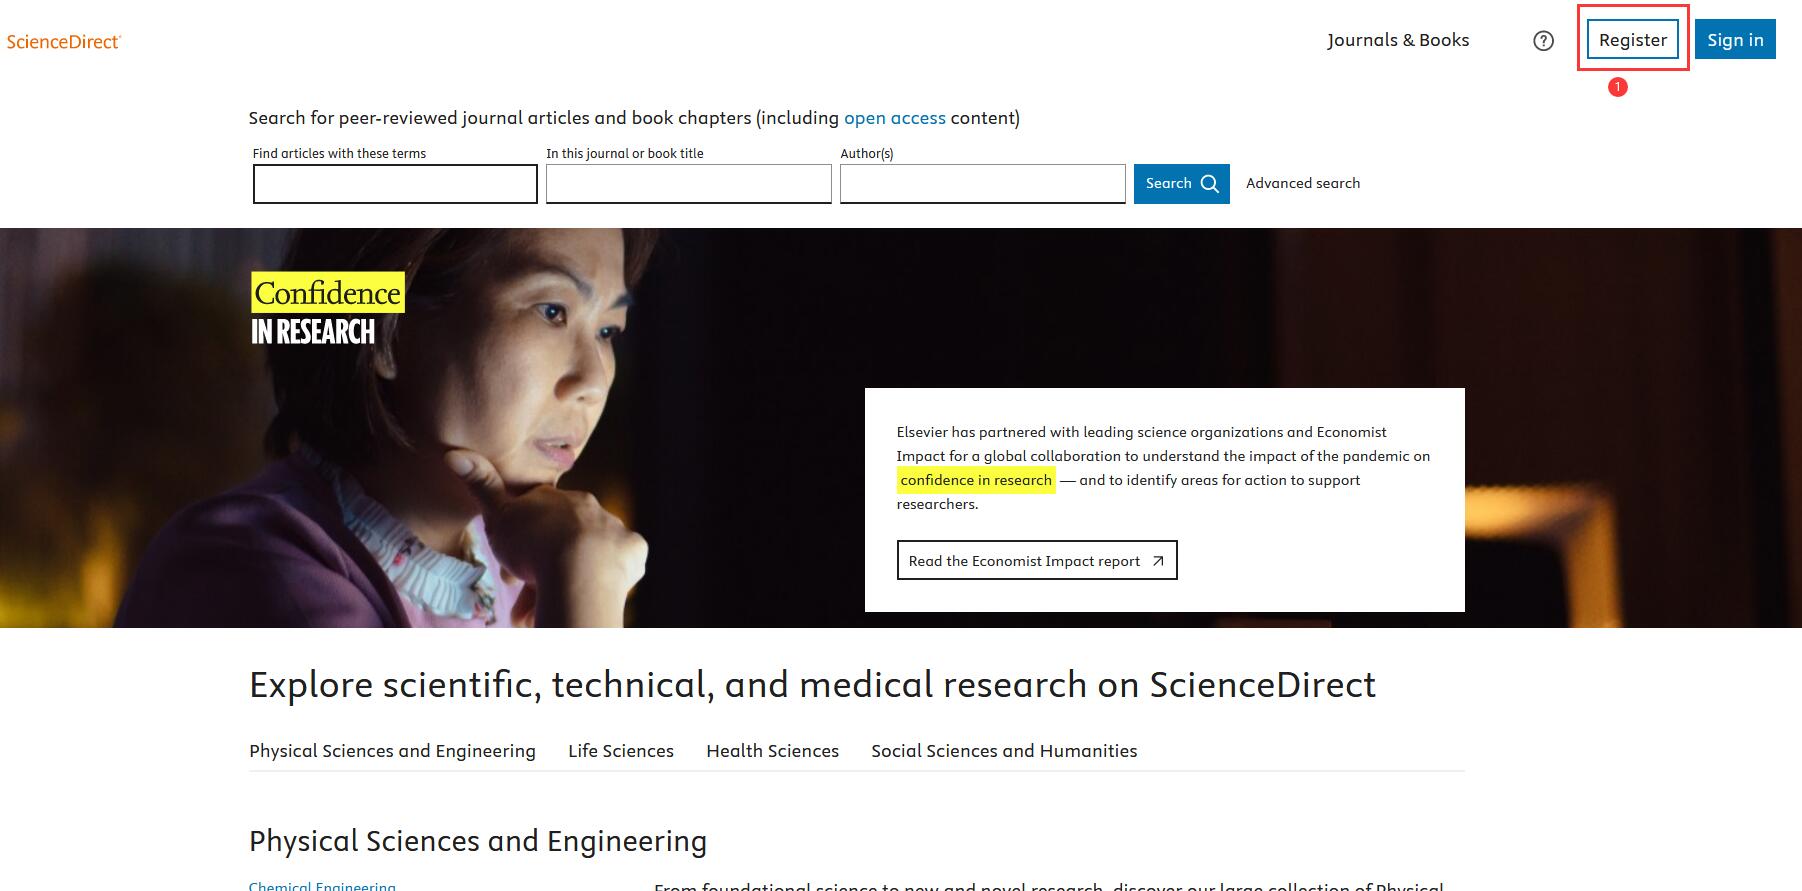Select Physical Sciences and Engineering tab
Viewport: 1802px width, 891px height.
(x=392, y=751)
